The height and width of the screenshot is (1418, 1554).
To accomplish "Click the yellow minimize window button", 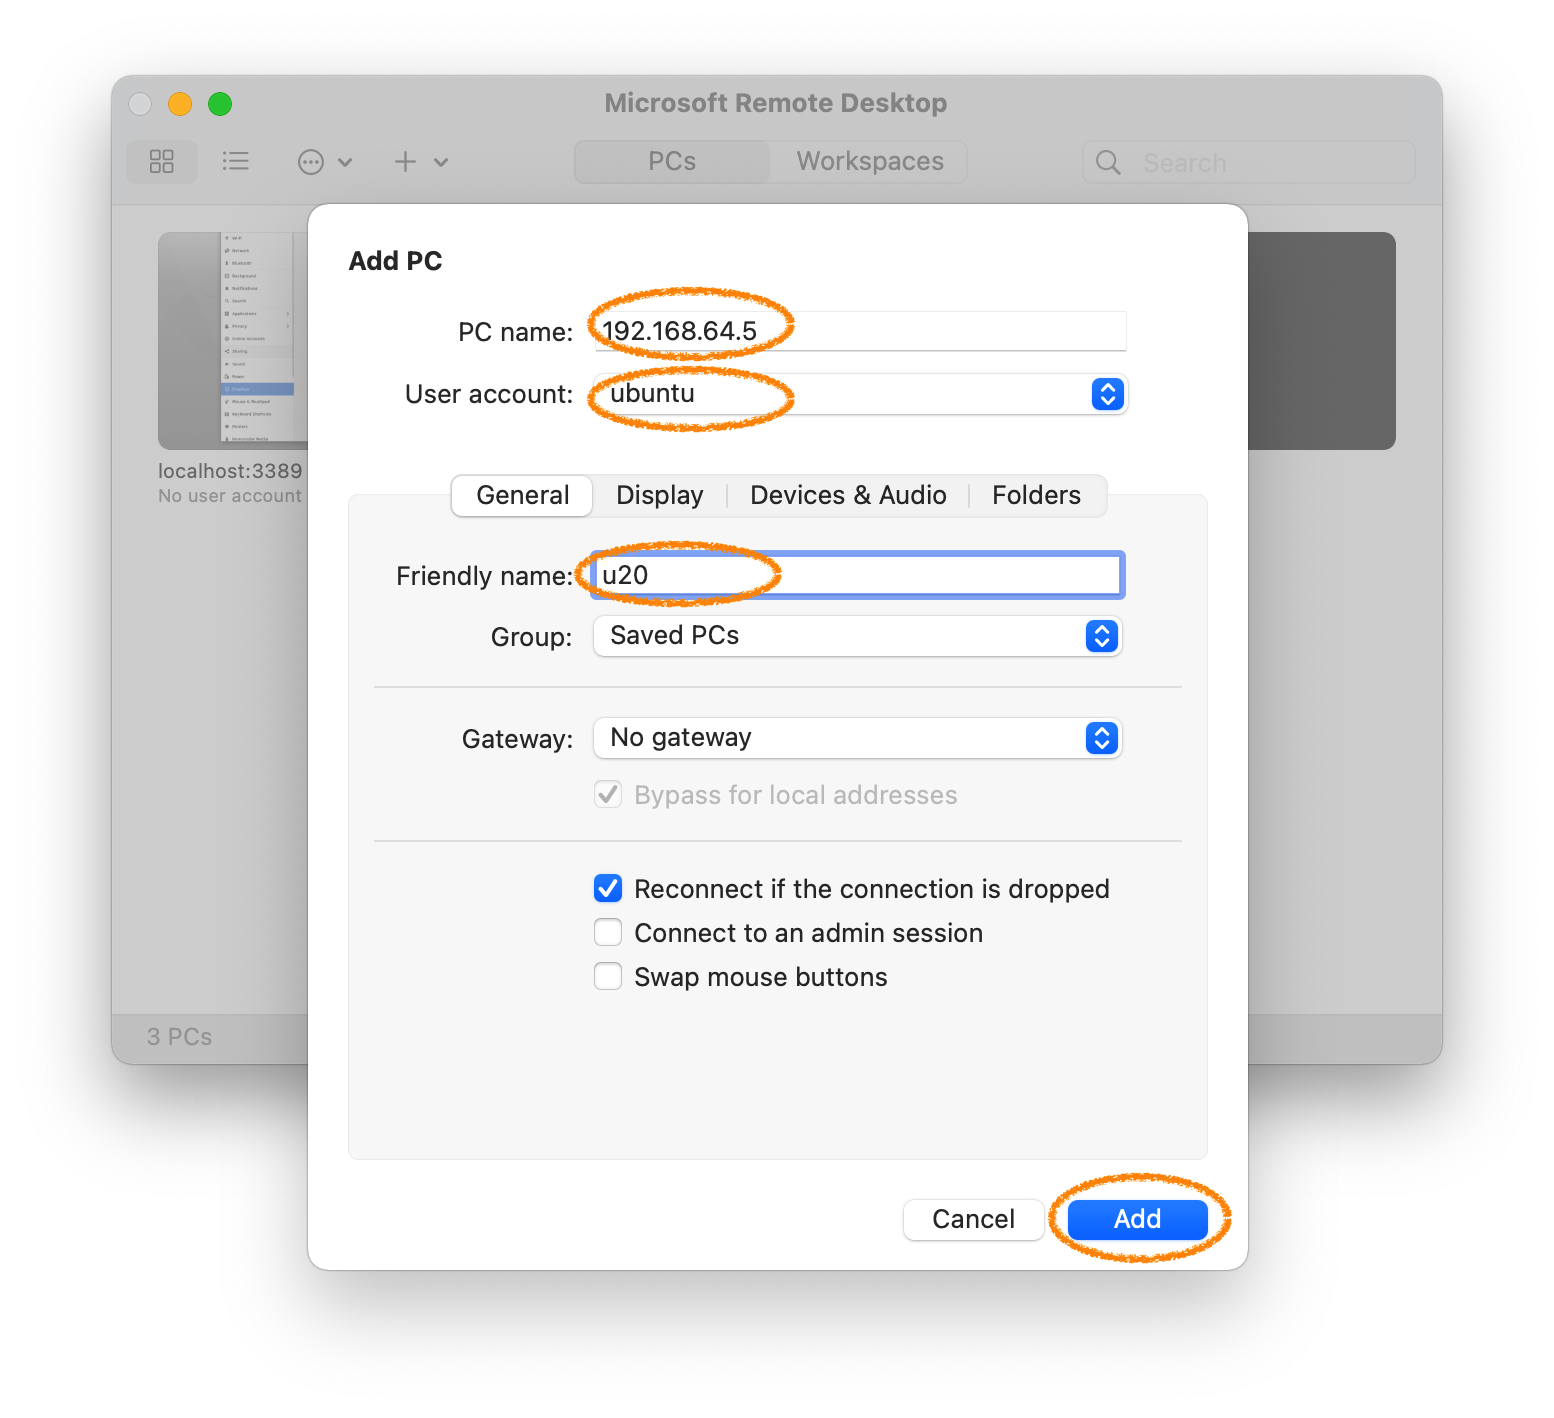I will pos(180,104).
